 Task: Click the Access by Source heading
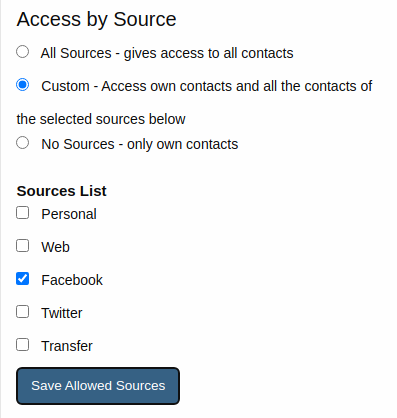coord(96,19)
